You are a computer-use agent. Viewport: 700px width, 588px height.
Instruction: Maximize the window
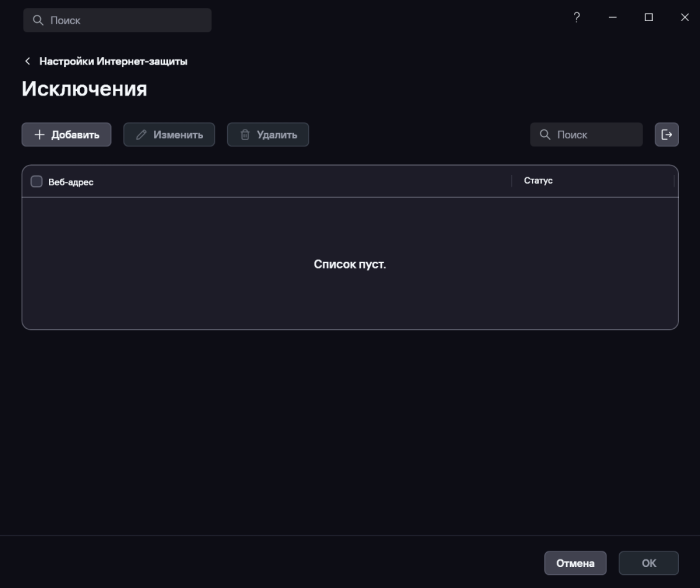point(649,17)
